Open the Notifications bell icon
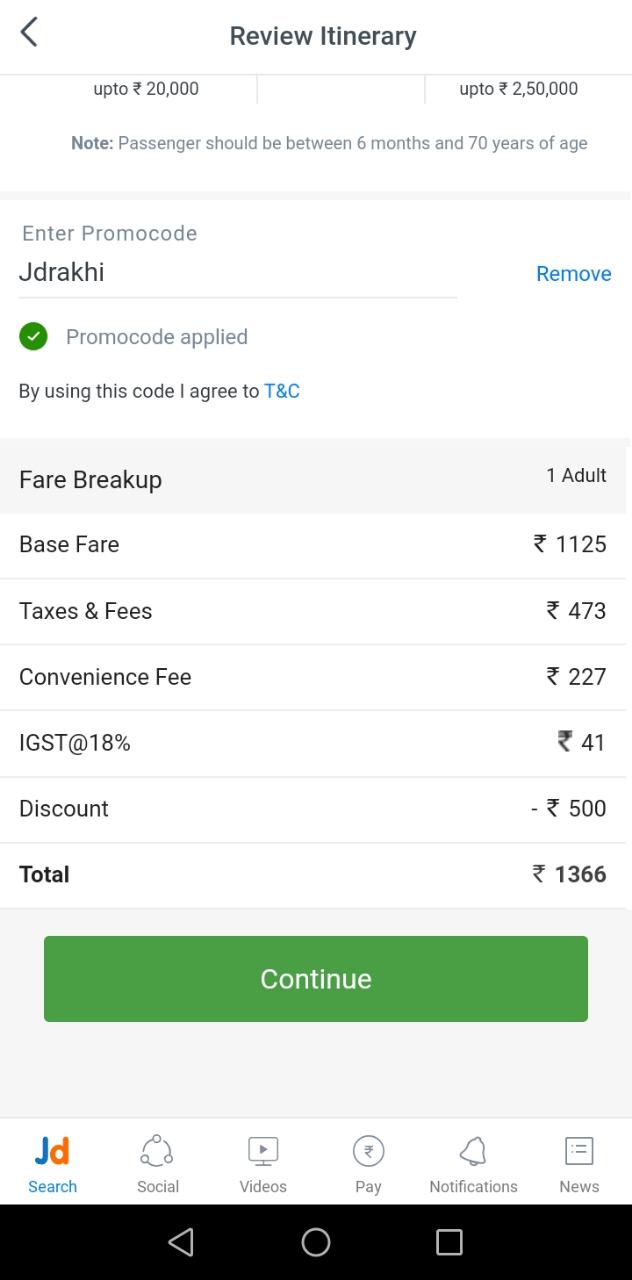 tap(473, 1151)
